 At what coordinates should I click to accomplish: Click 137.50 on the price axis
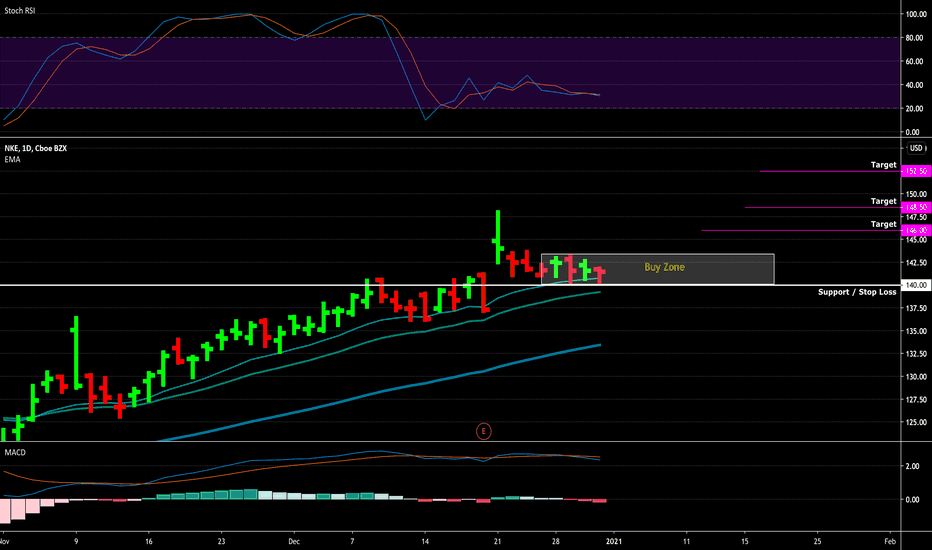click(916, 308)
